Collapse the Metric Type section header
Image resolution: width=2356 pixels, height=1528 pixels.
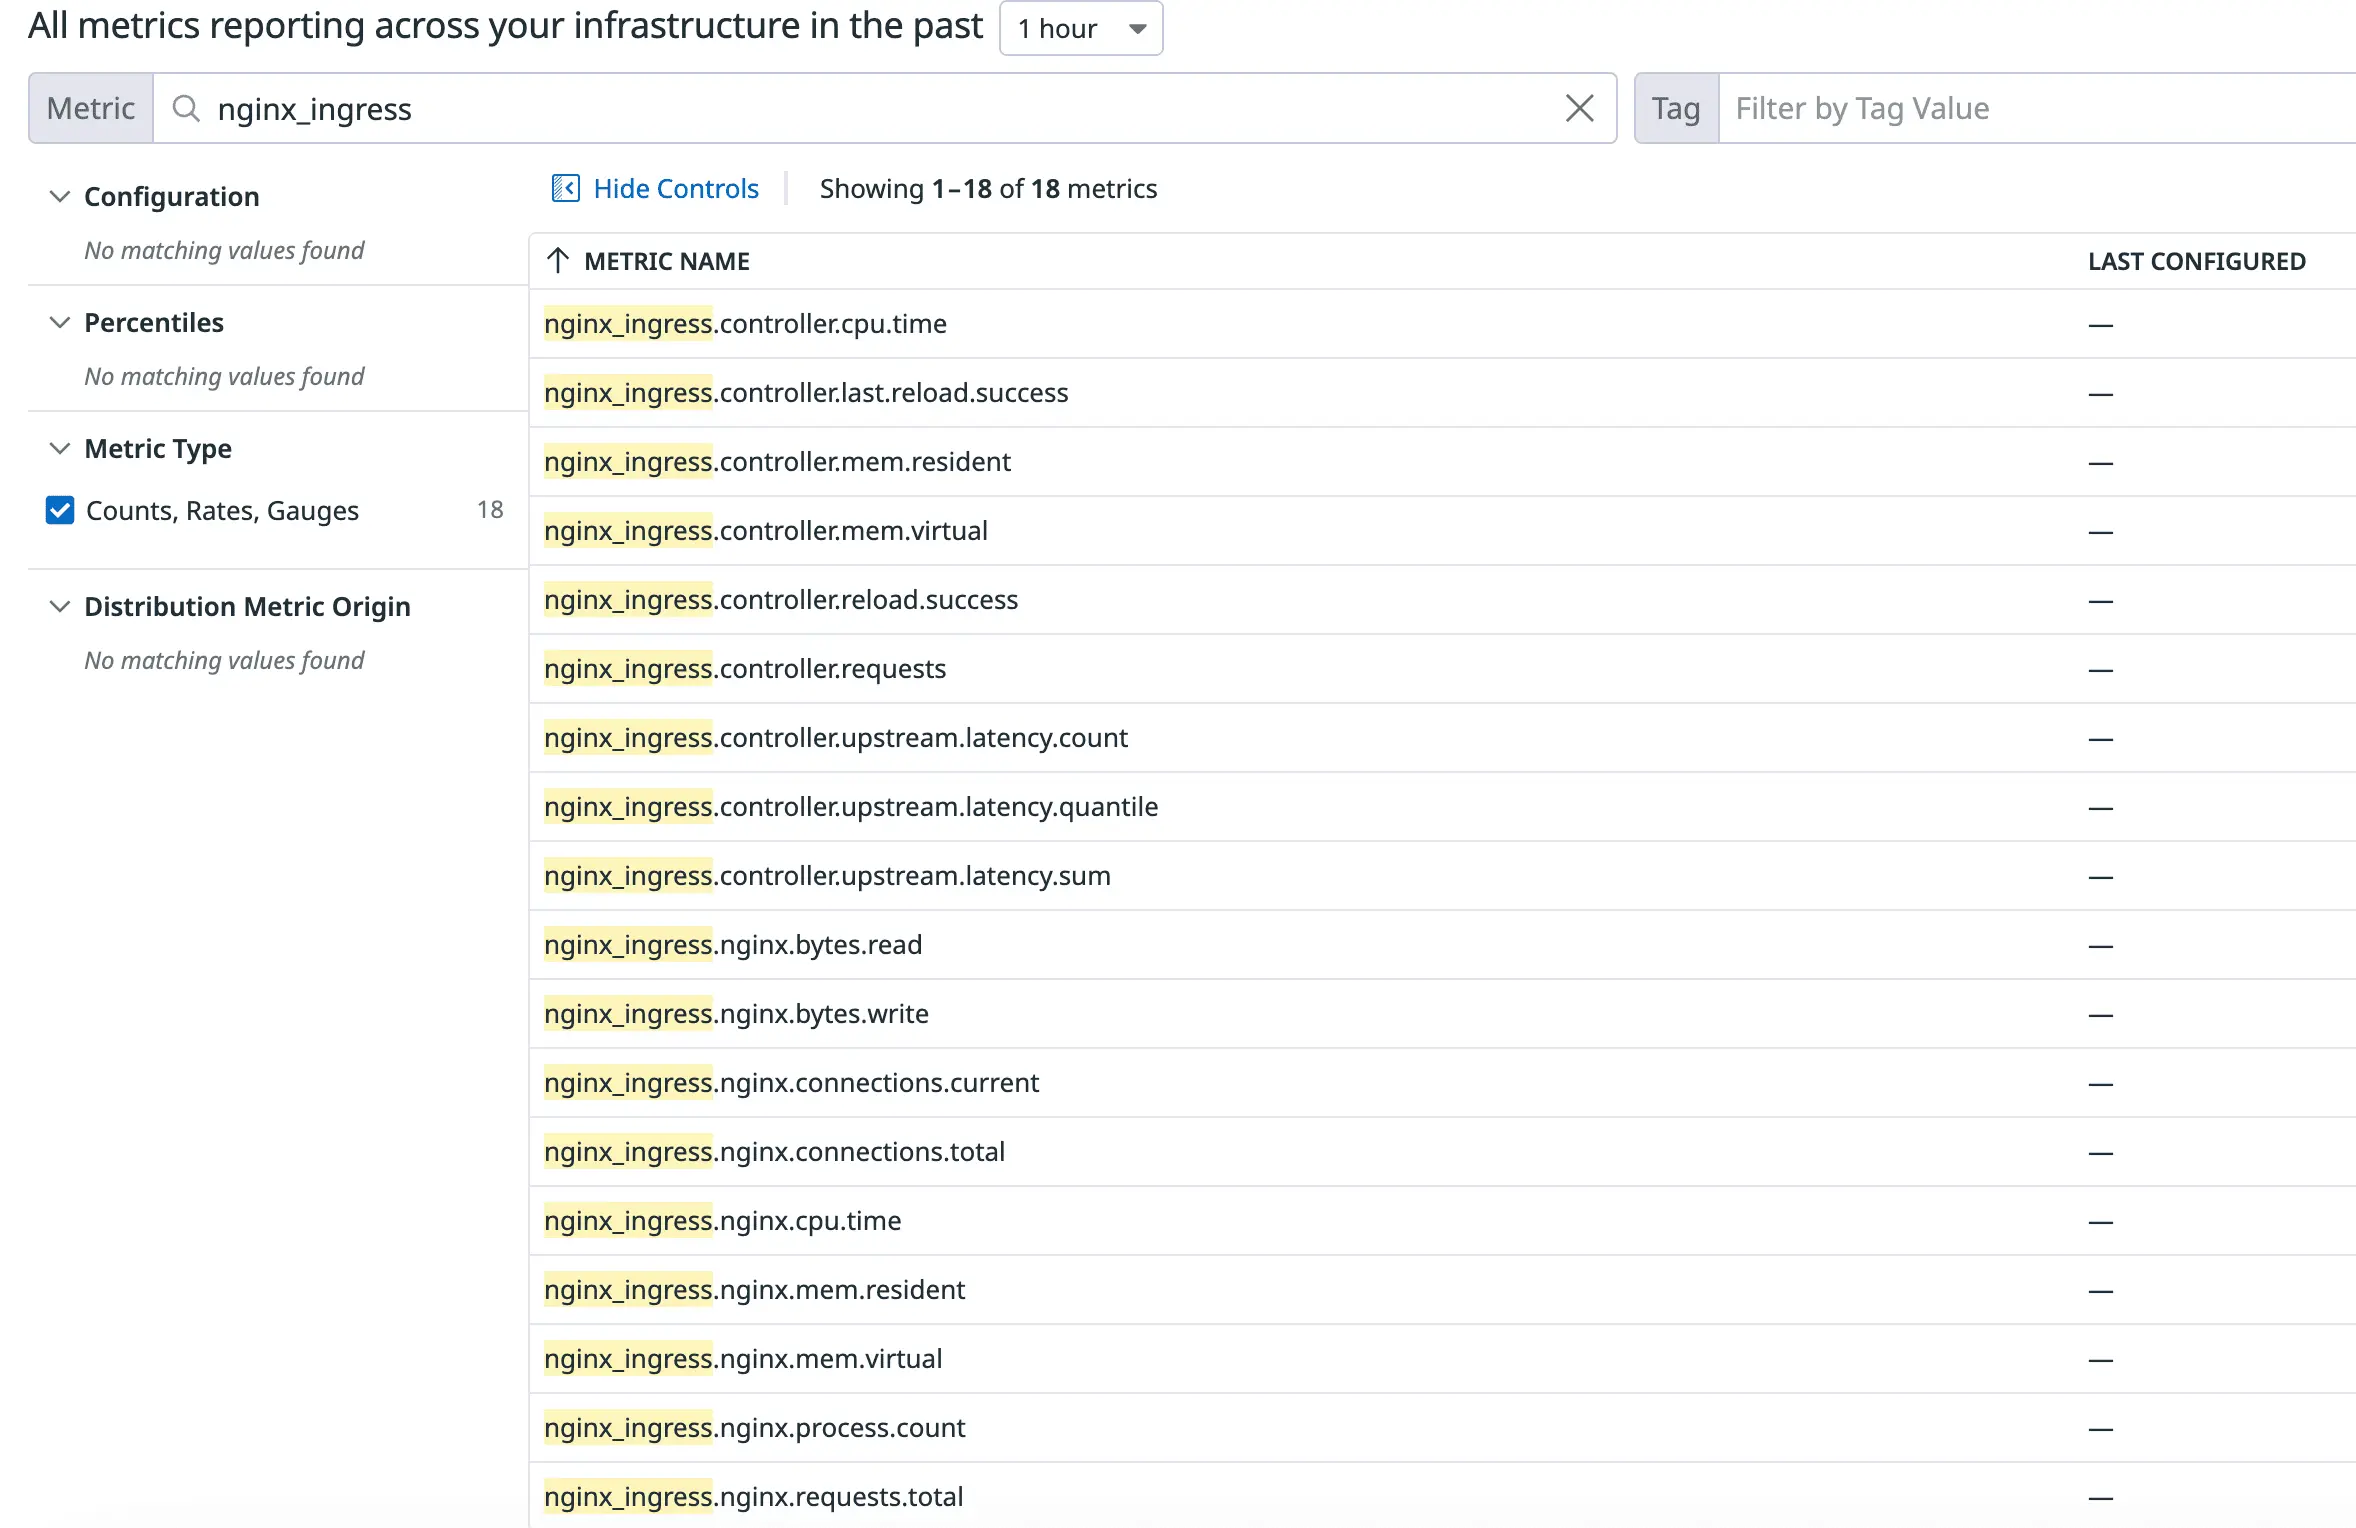(59, 448)
